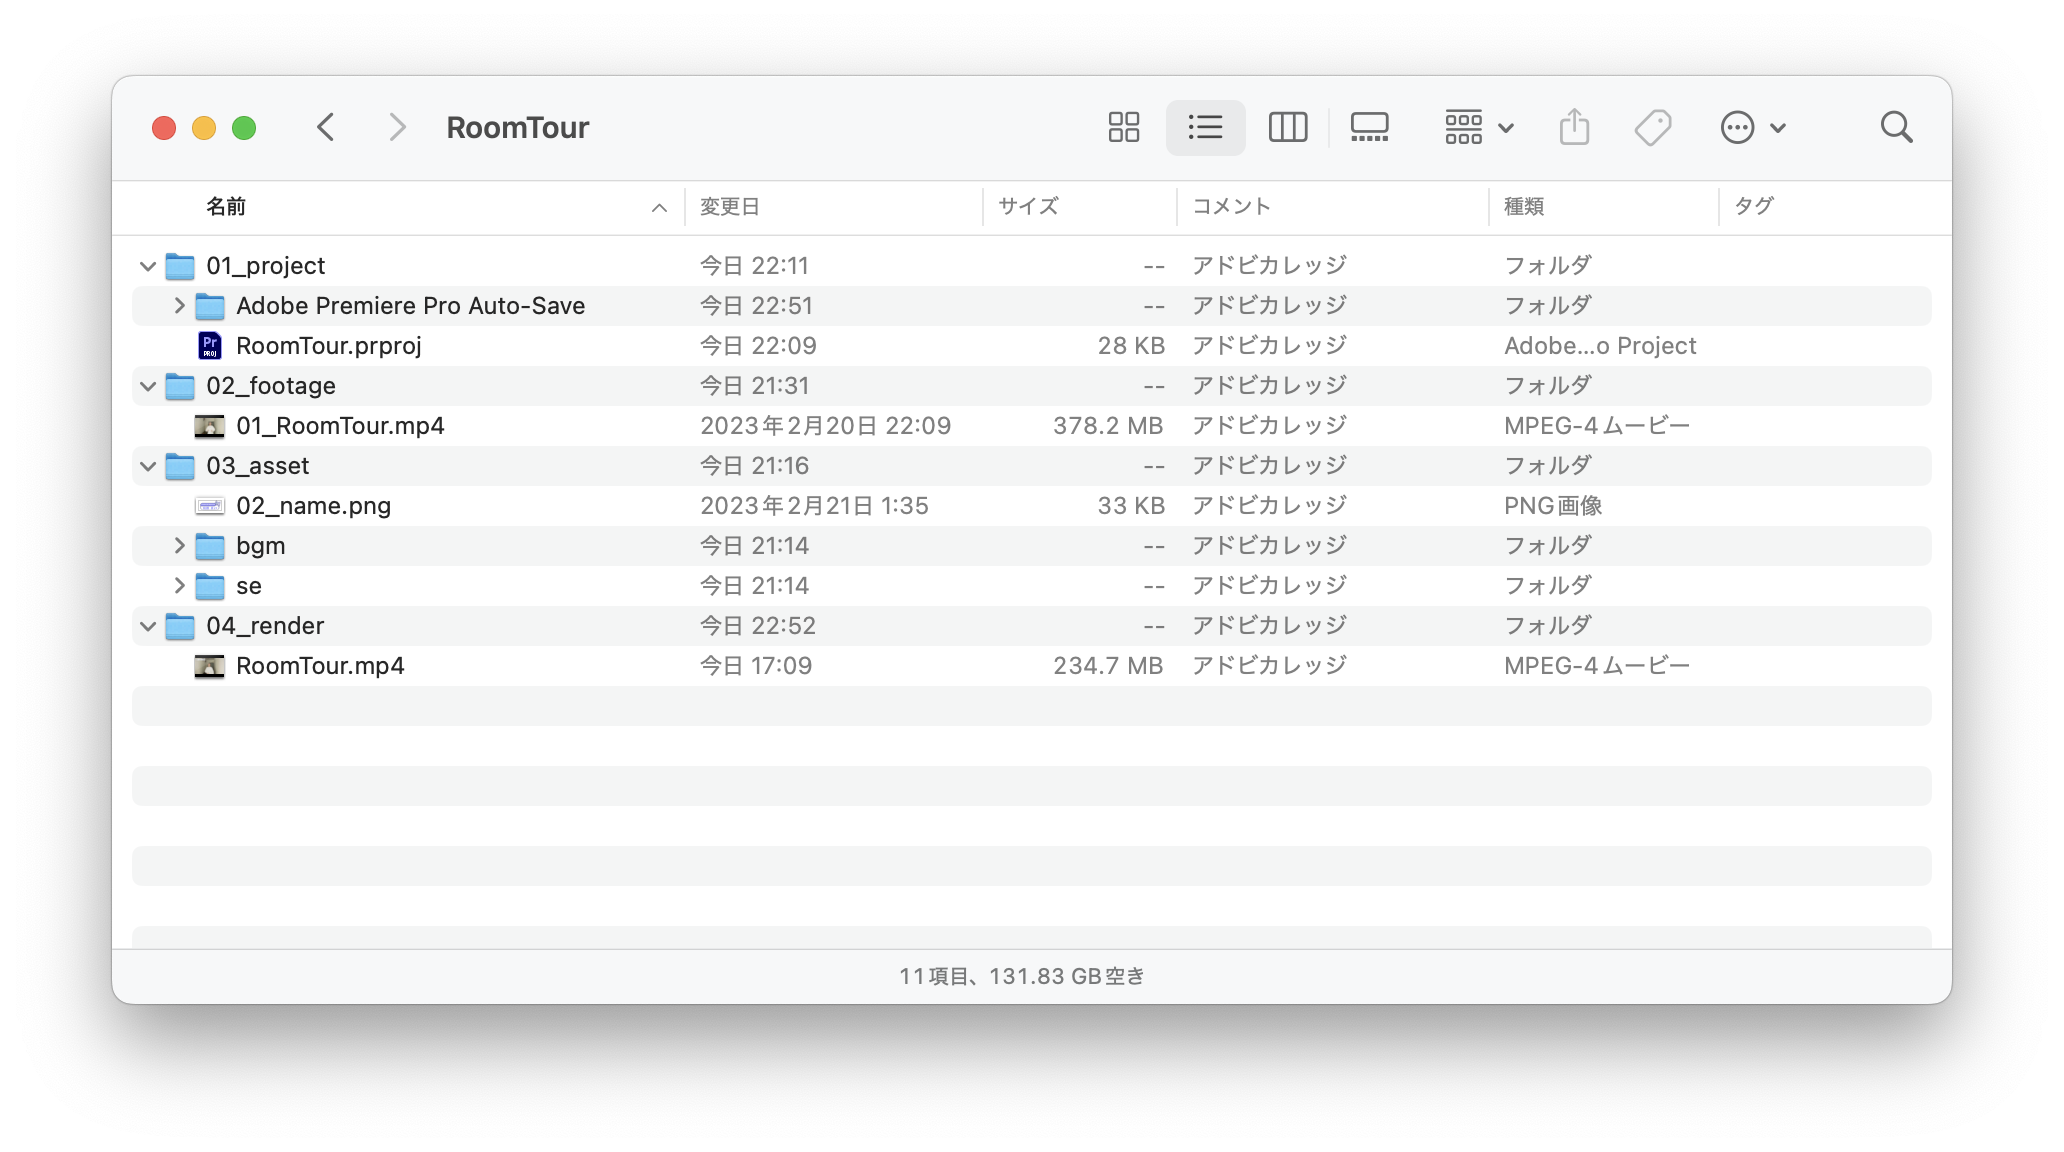Switch to list view
The width and height of the screenshot is (2064, 1152).
point(1205,127)
